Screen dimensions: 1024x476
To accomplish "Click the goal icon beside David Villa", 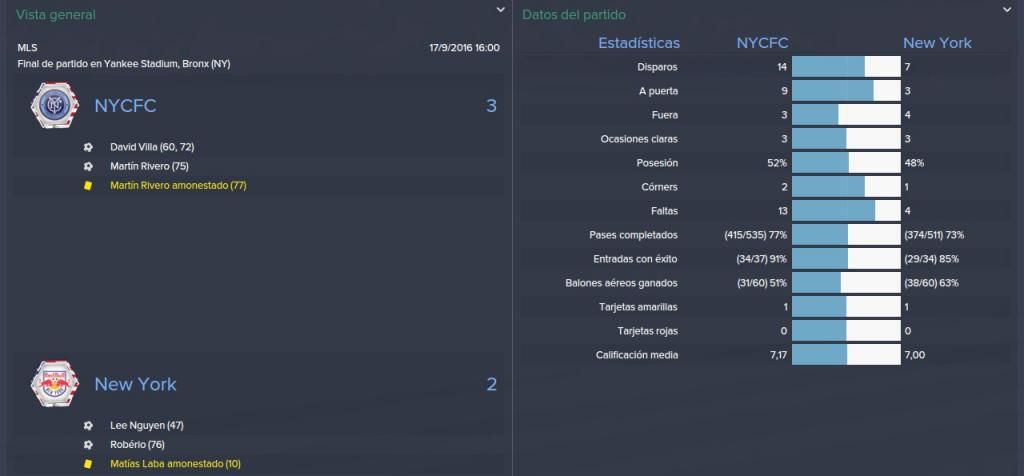I will (x=88, y=148).
